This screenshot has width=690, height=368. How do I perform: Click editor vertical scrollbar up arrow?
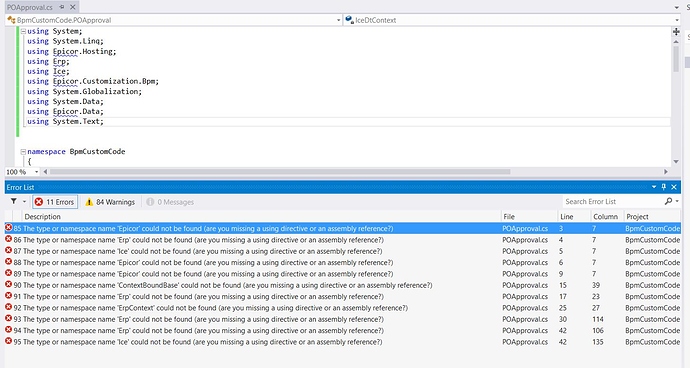676,41
